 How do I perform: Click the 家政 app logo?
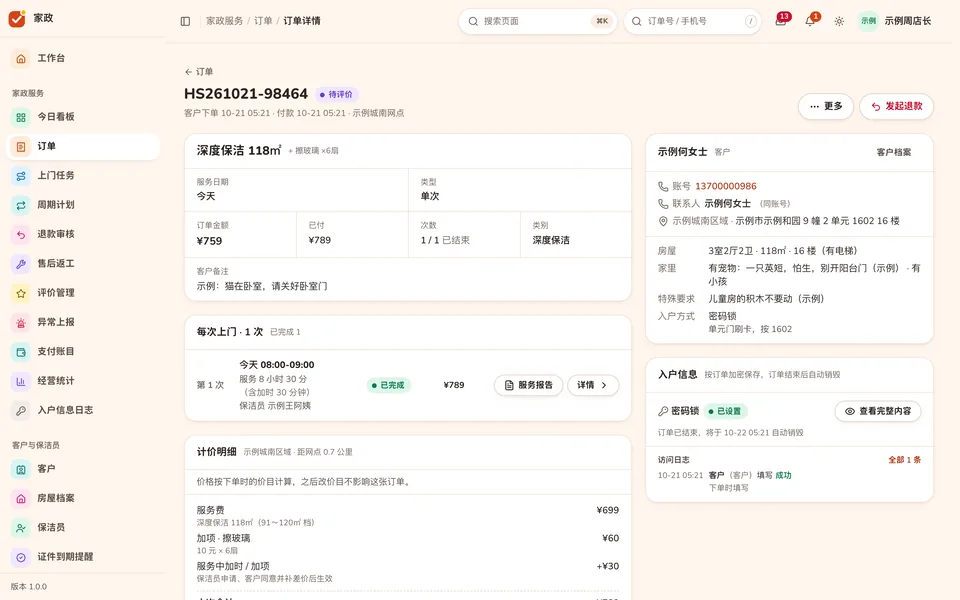pyautogui.click(x=17, y=18)
